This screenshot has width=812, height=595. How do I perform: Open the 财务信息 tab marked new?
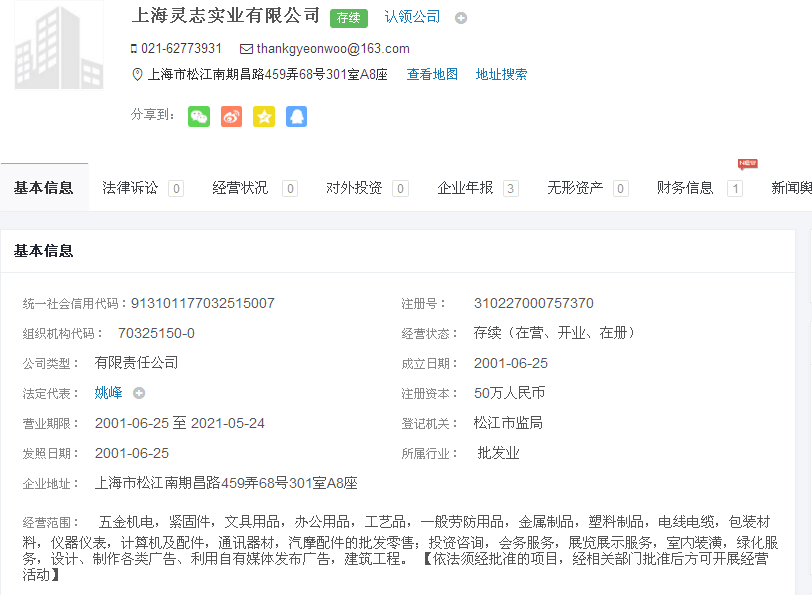click(x=685, y=188)
